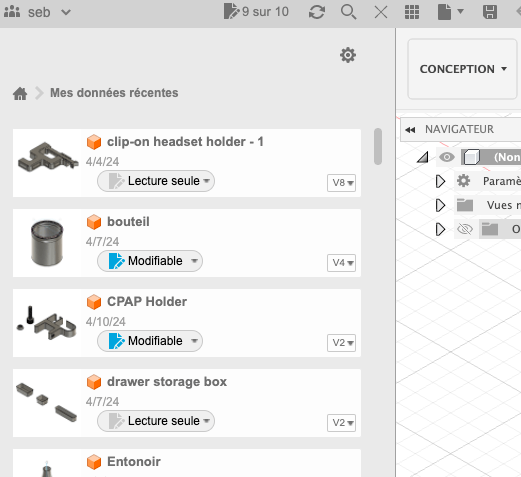Open V4 version dropdown for bouteil
The width and height of the screenshot is (521, 477).
point(341,263)
